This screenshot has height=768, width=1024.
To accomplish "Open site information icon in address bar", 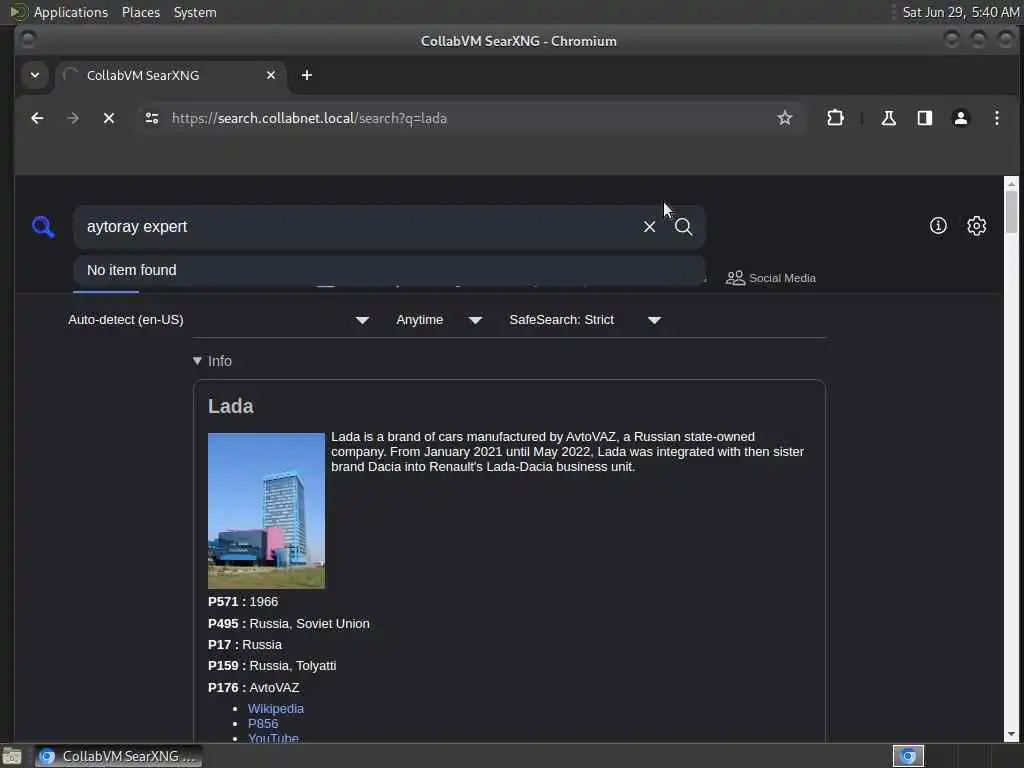I will pos(152,118).
